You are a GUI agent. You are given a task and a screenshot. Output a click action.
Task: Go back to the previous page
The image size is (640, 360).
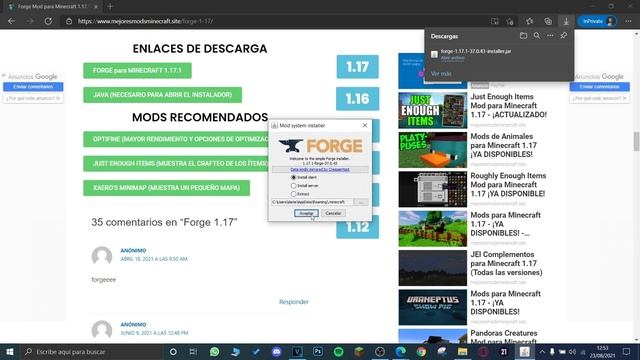(x=11, y=21)
